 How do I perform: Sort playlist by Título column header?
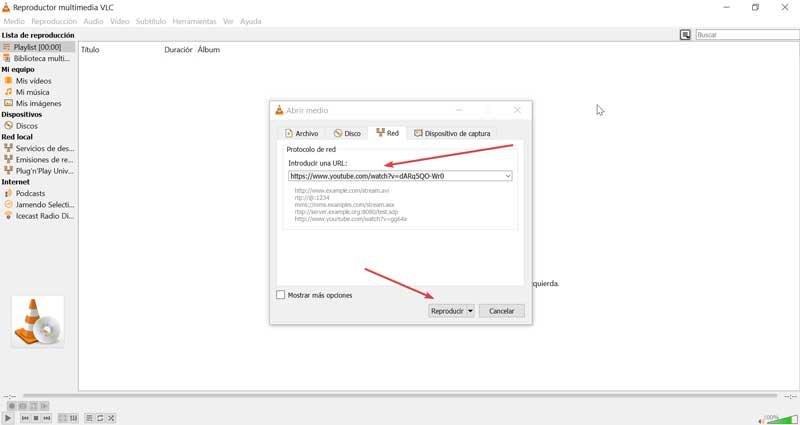coord(90,49)
